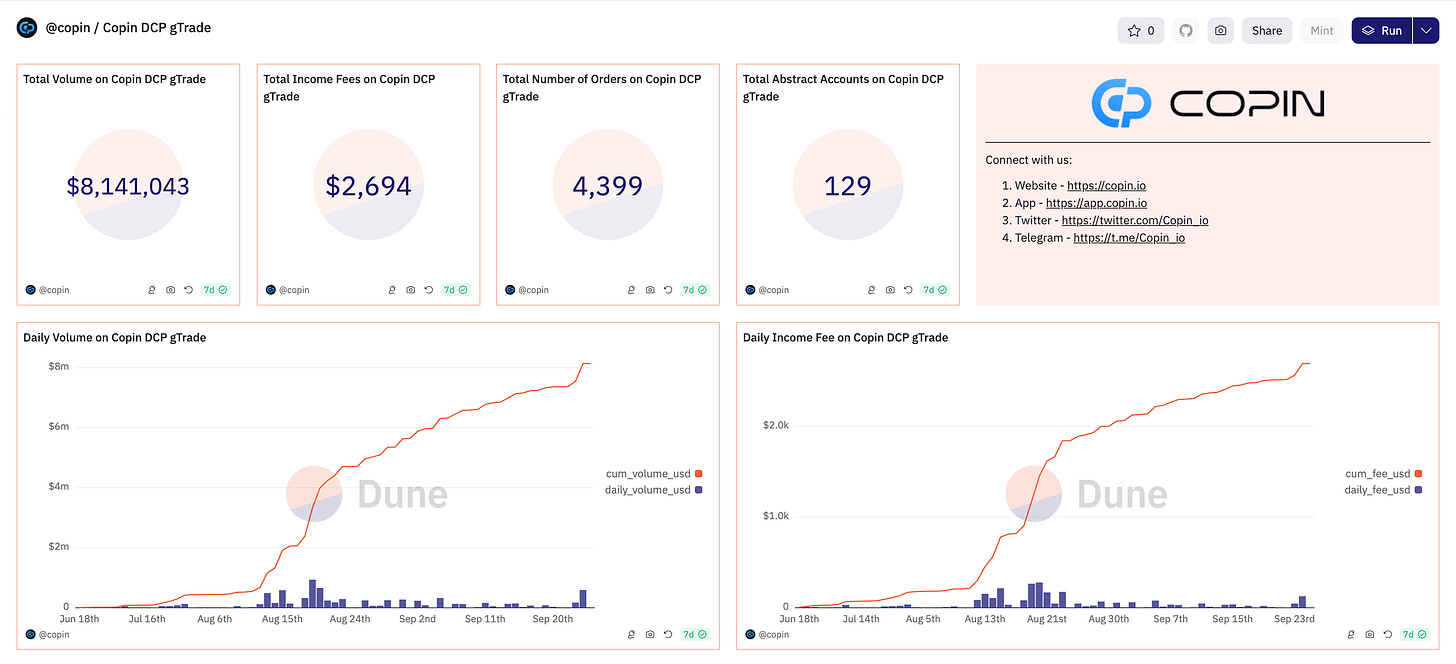Open the query icon on the Total Volume card

click(152, 290)
